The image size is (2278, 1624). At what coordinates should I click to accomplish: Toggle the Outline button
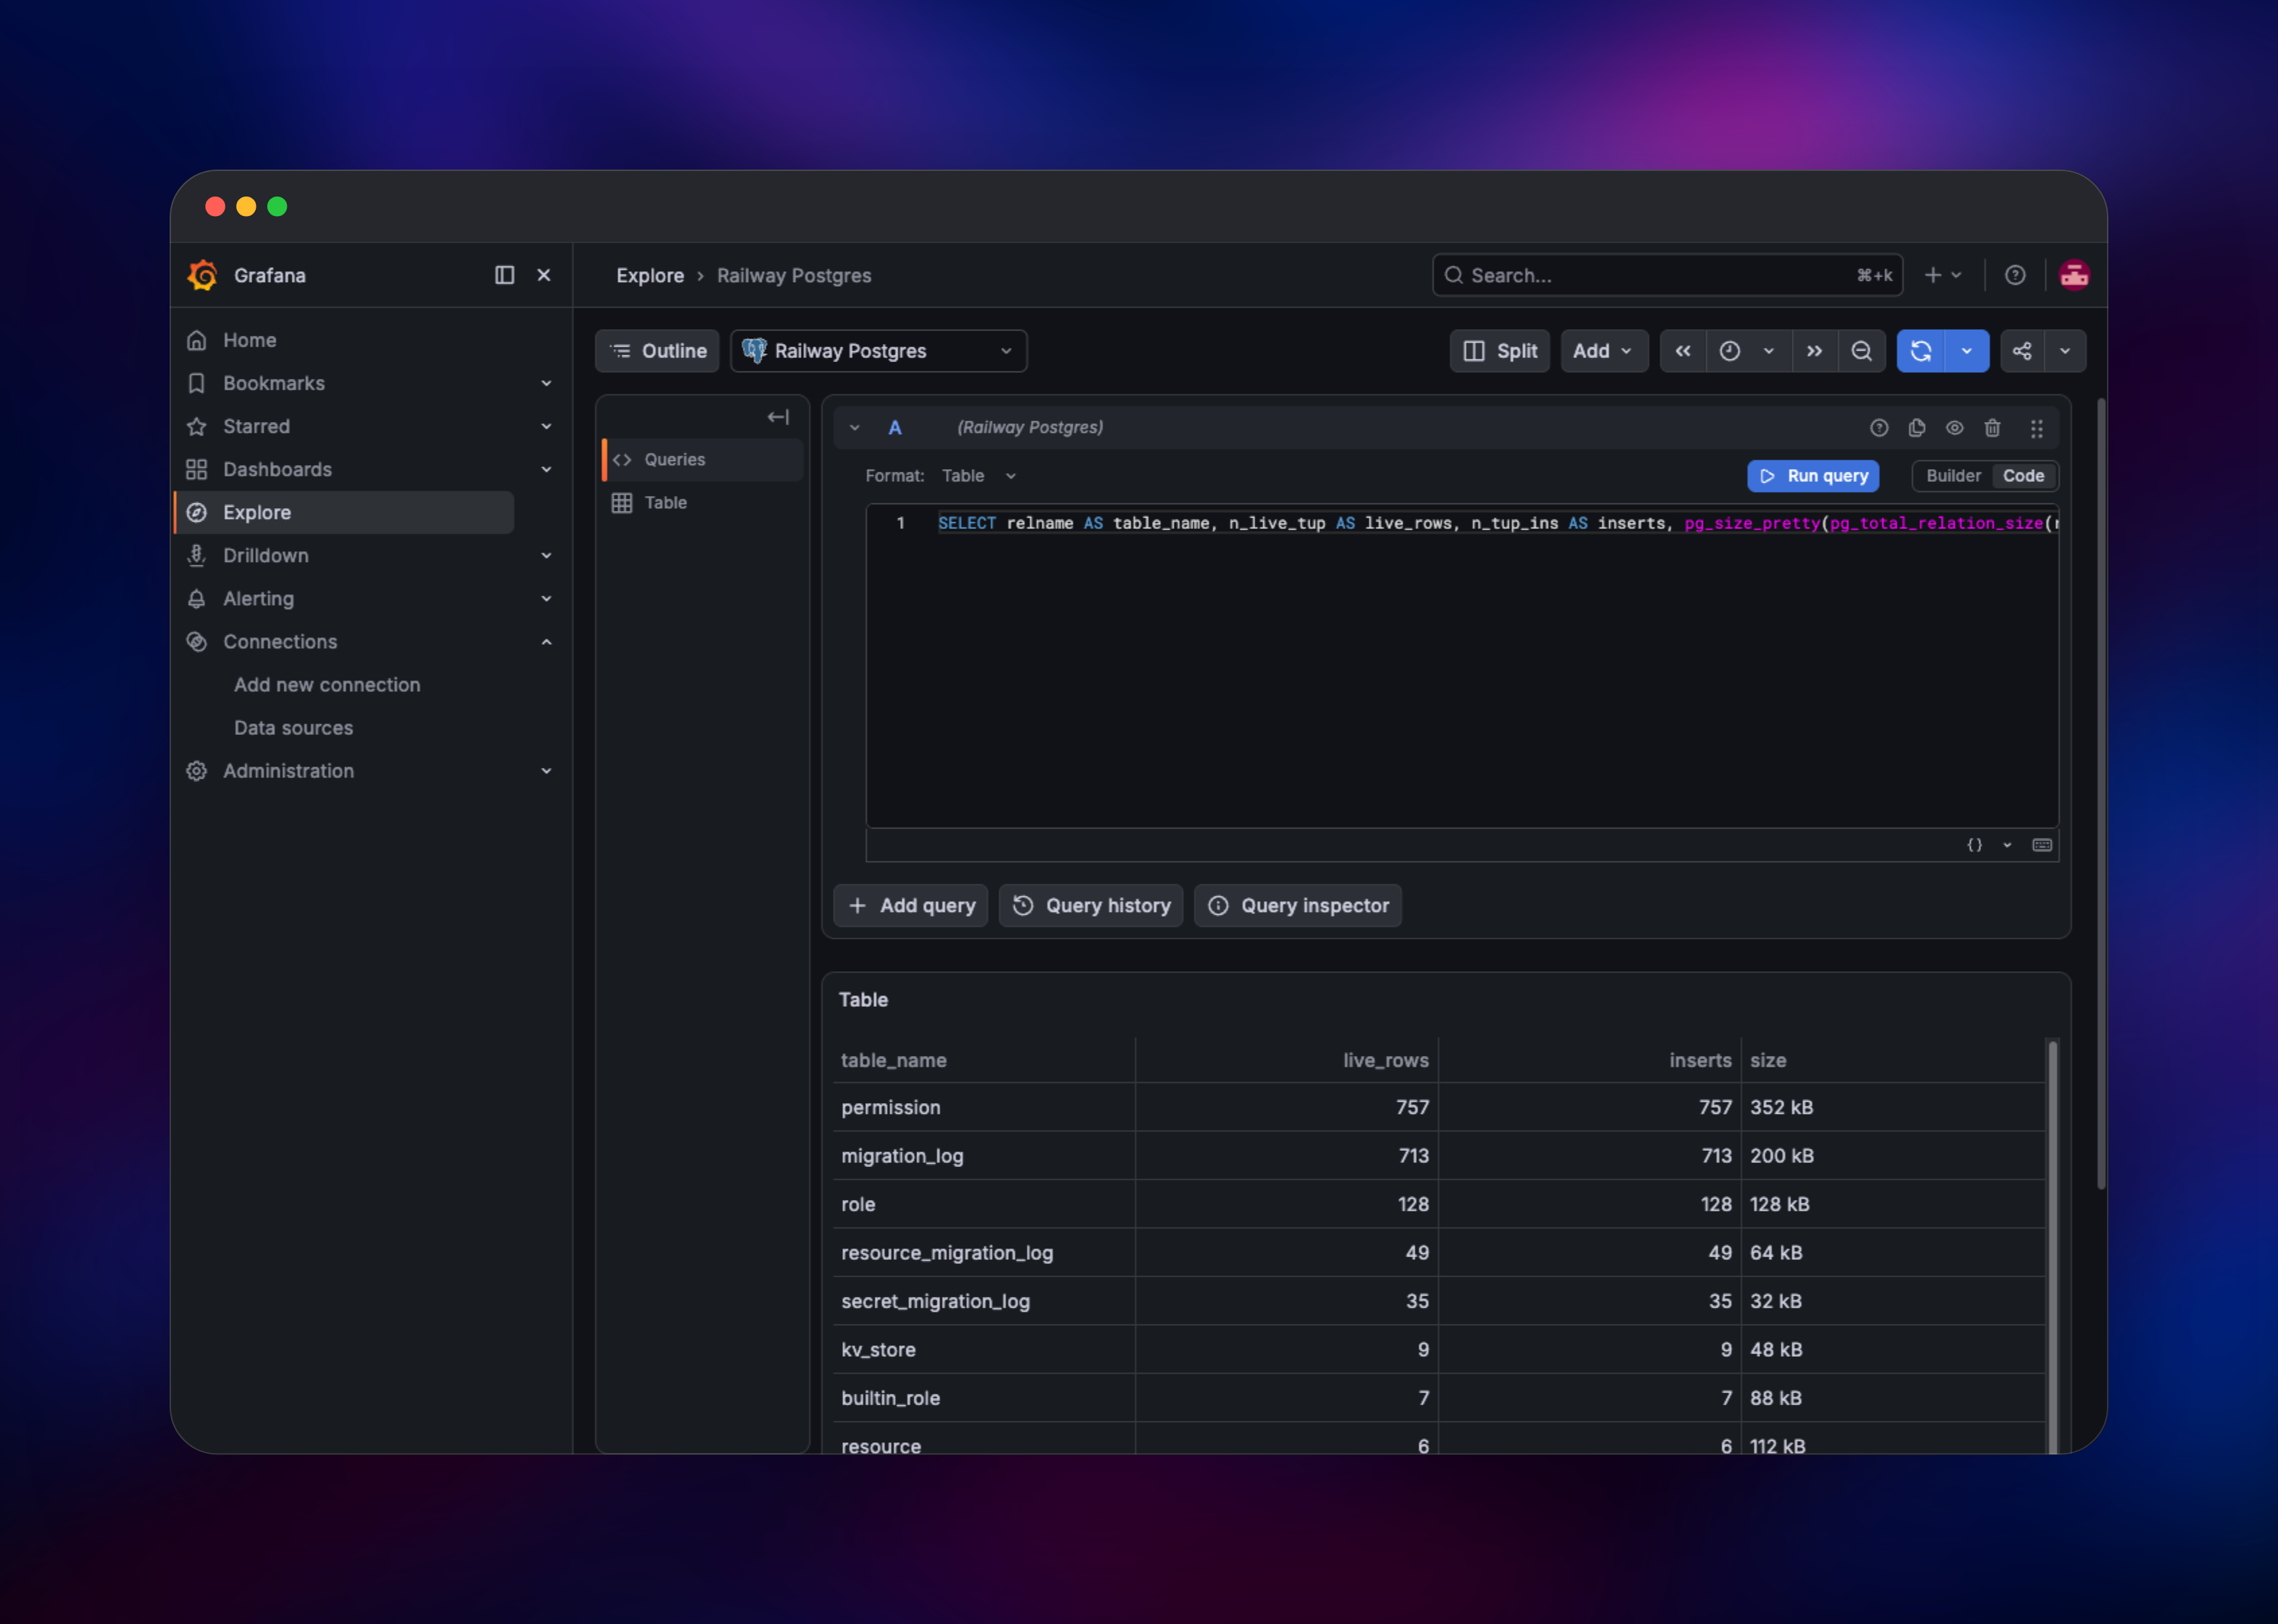(657, 351)
